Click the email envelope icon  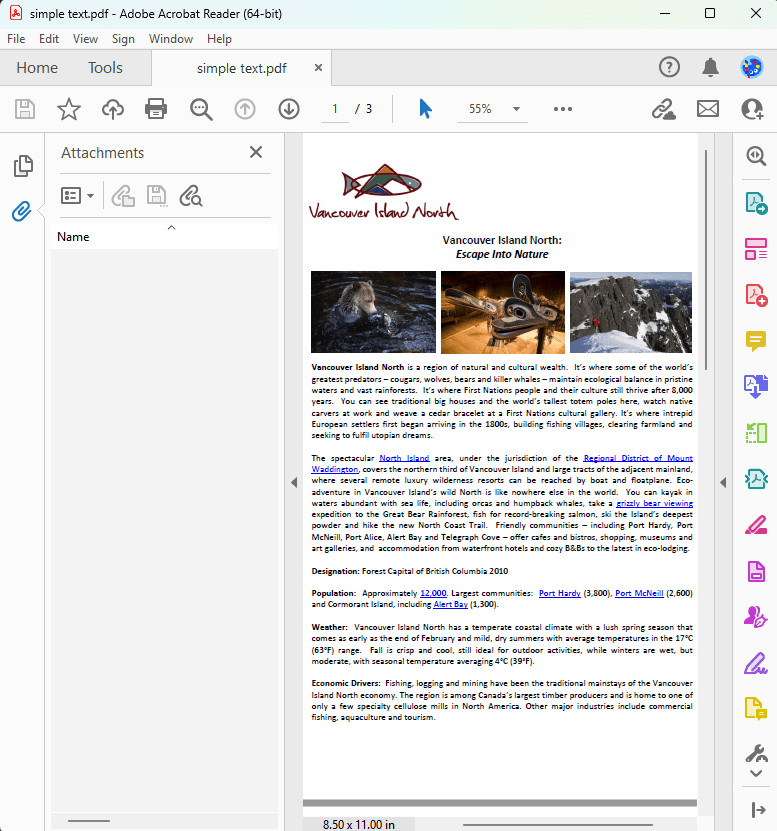click(x=708, y=109)
